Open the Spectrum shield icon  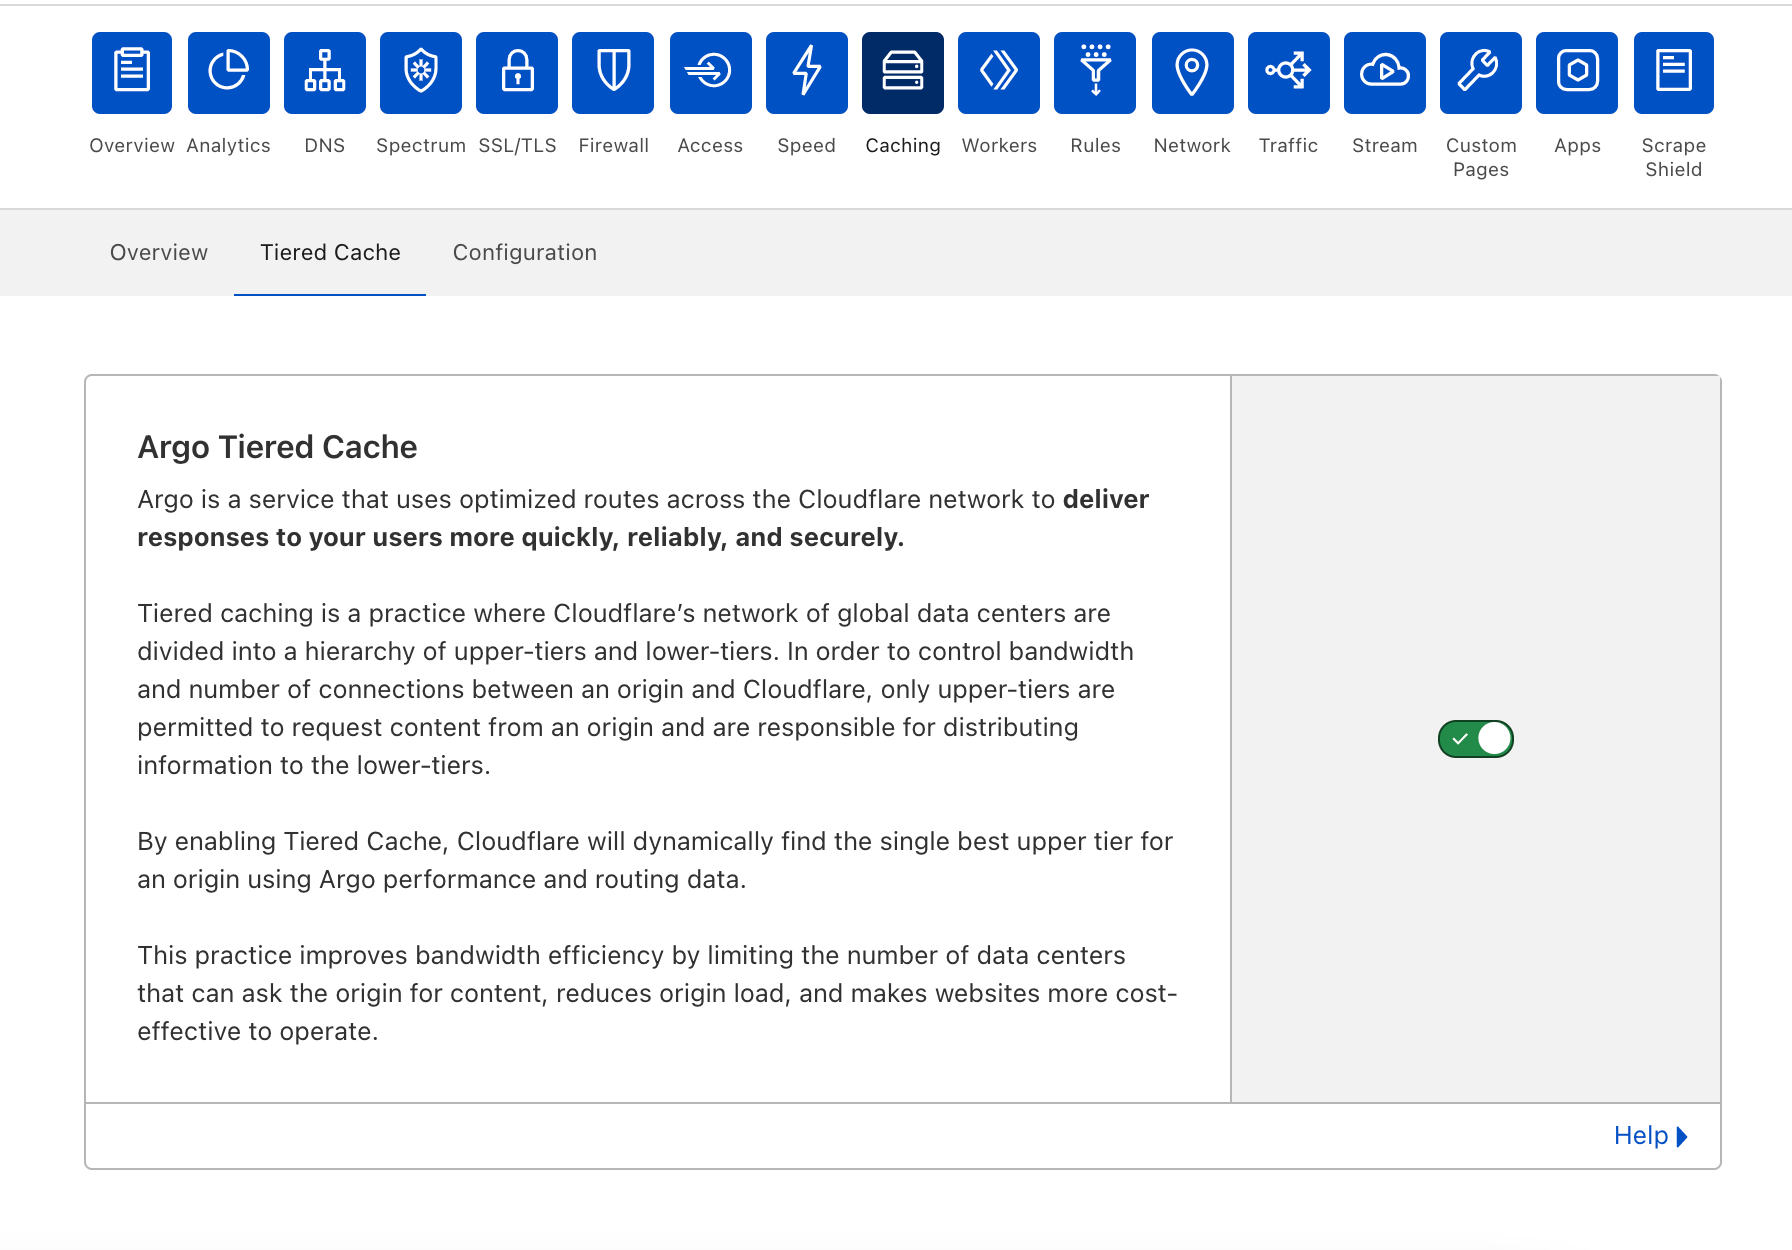[421, 73]
